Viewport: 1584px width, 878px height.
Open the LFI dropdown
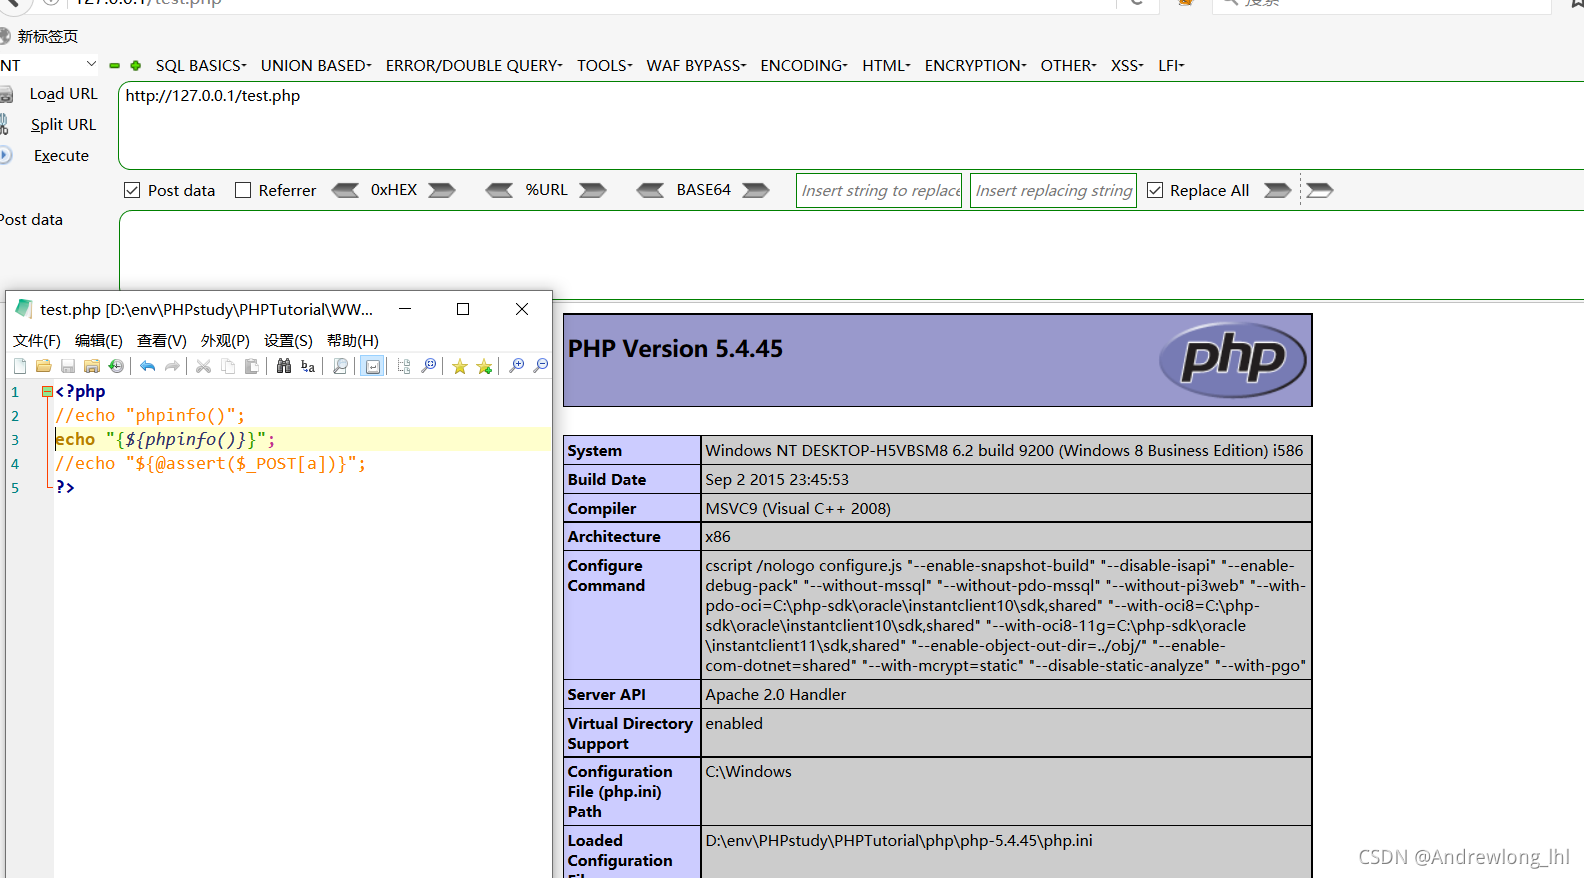[x=1171, y=66]
